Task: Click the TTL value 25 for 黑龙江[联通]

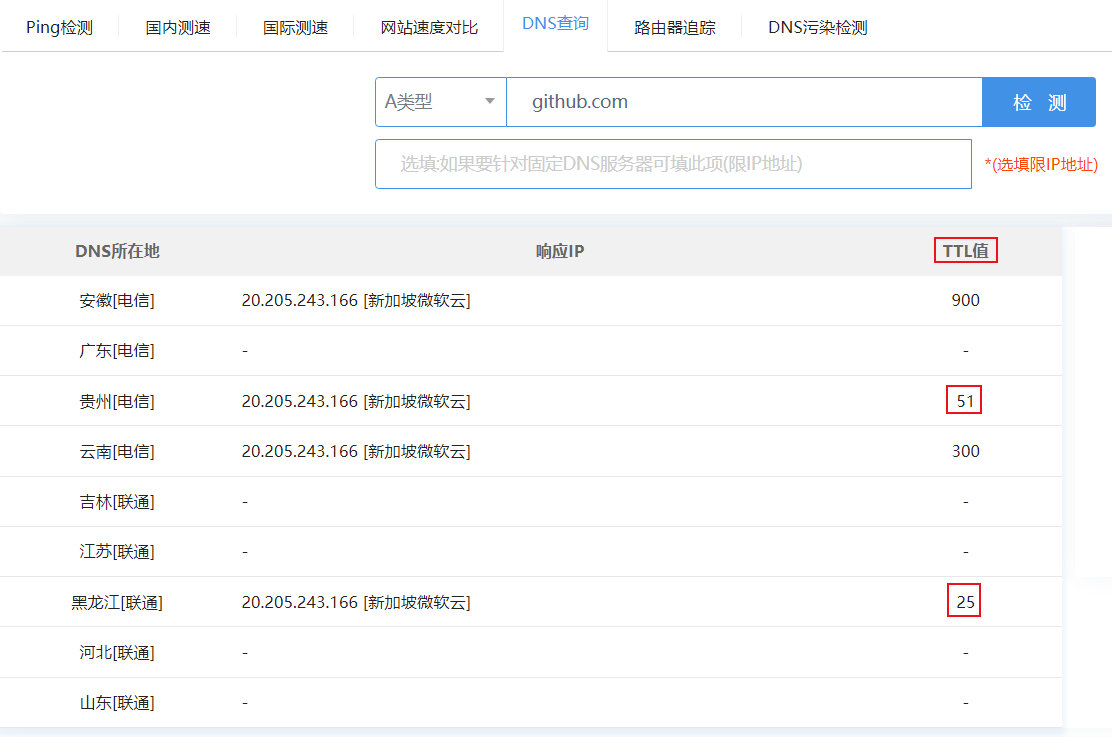Action: tap(964, 601)
